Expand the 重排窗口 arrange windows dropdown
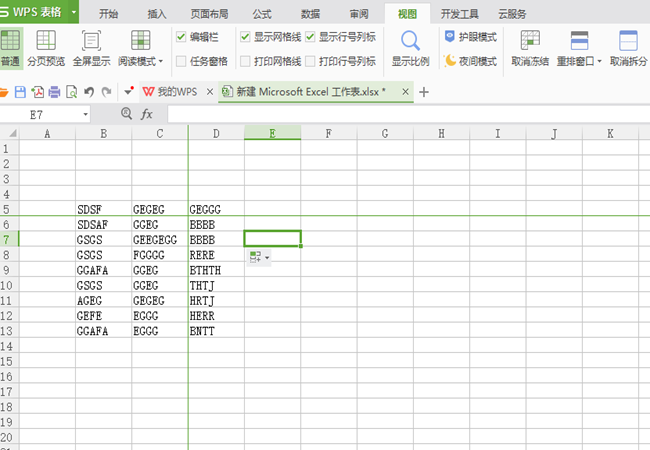This screenshot has width=650, height=450. point(599,61)
